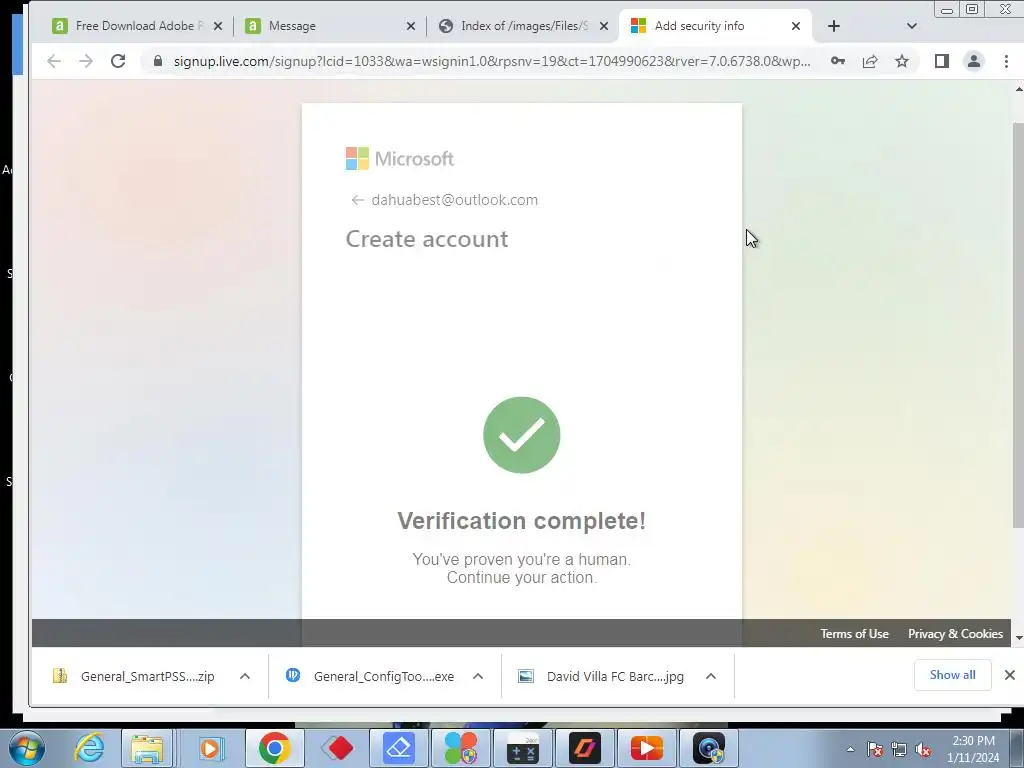
Task: Expand options for General_SmartPSS zip download
Action: pyautogui.click(x=245, y=677)
